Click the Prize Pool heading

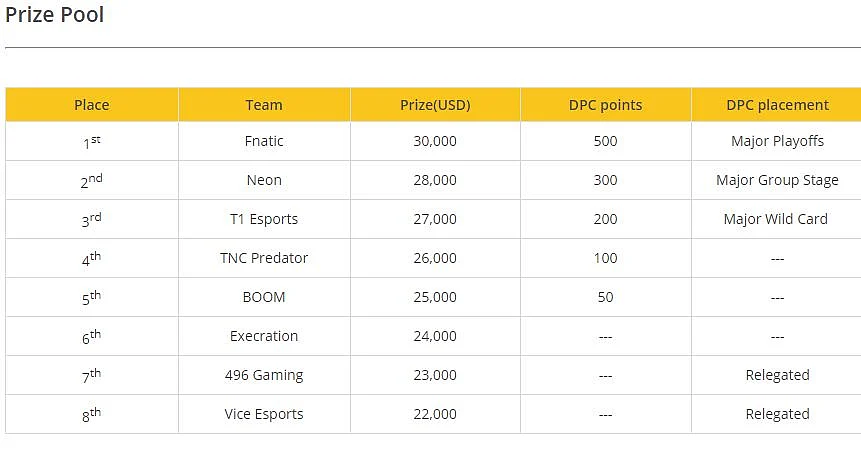coord(54,14)
